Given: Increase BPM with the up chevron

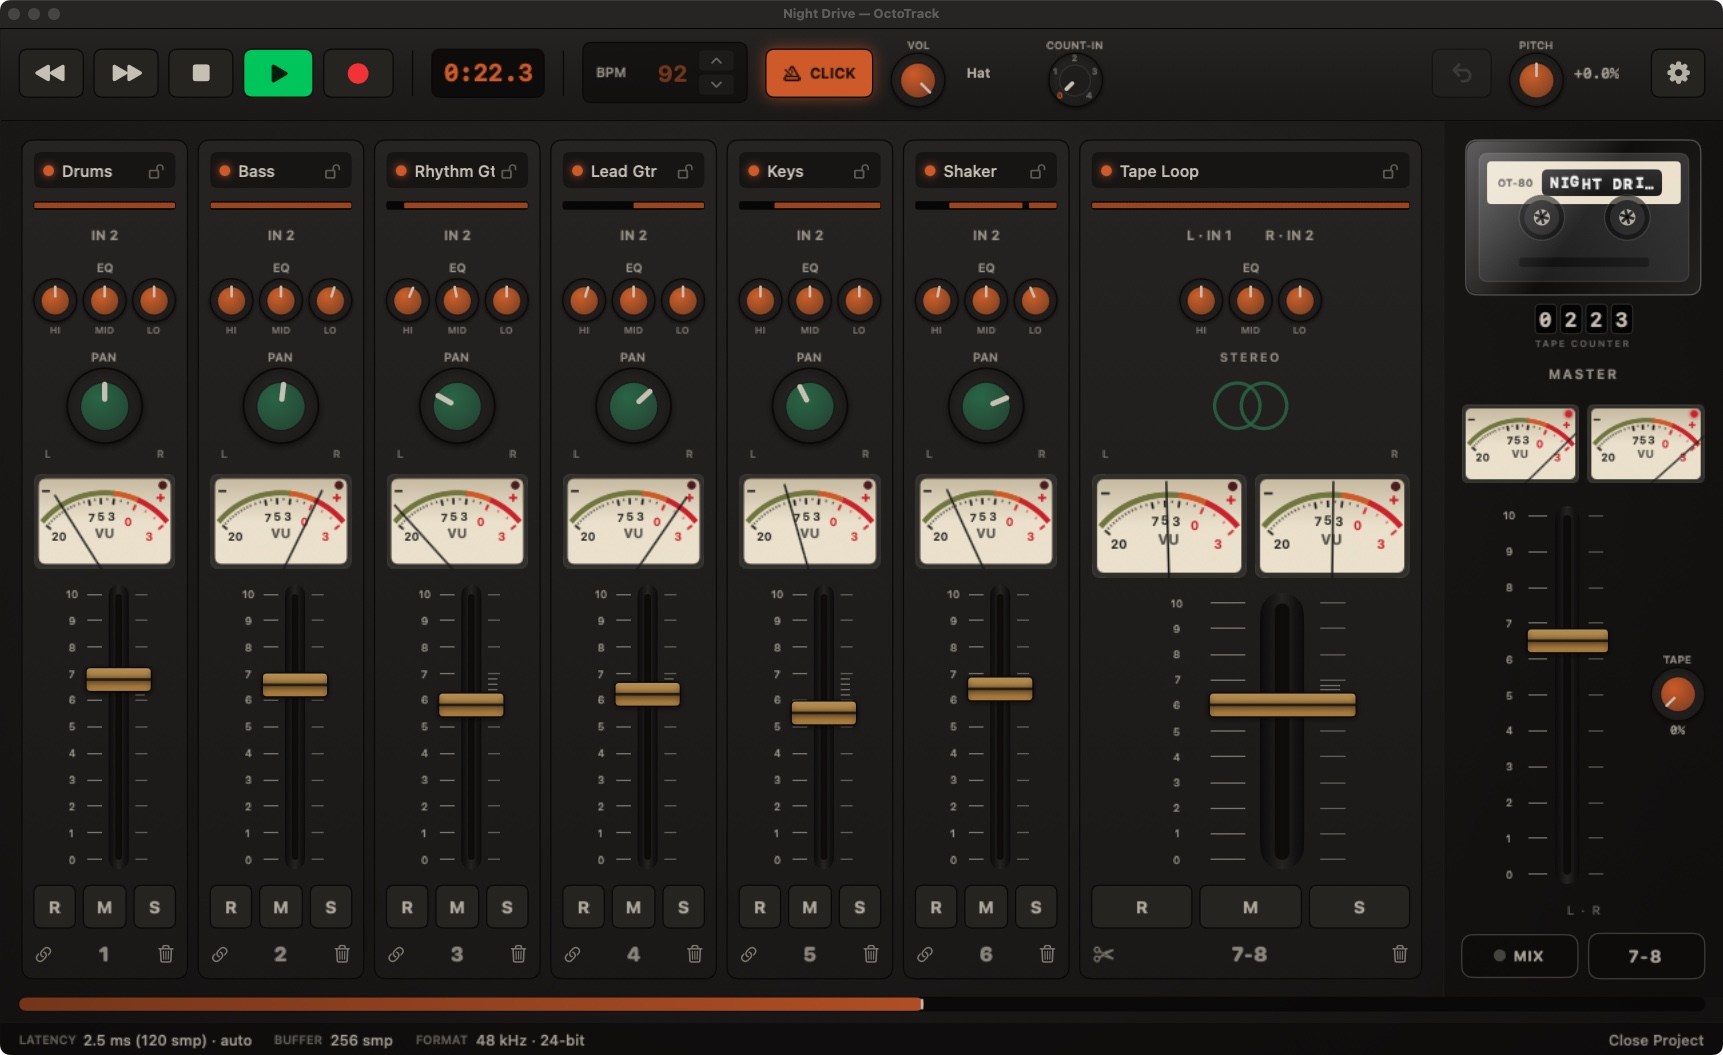Looking at the screenshot, I should (716, 61).
